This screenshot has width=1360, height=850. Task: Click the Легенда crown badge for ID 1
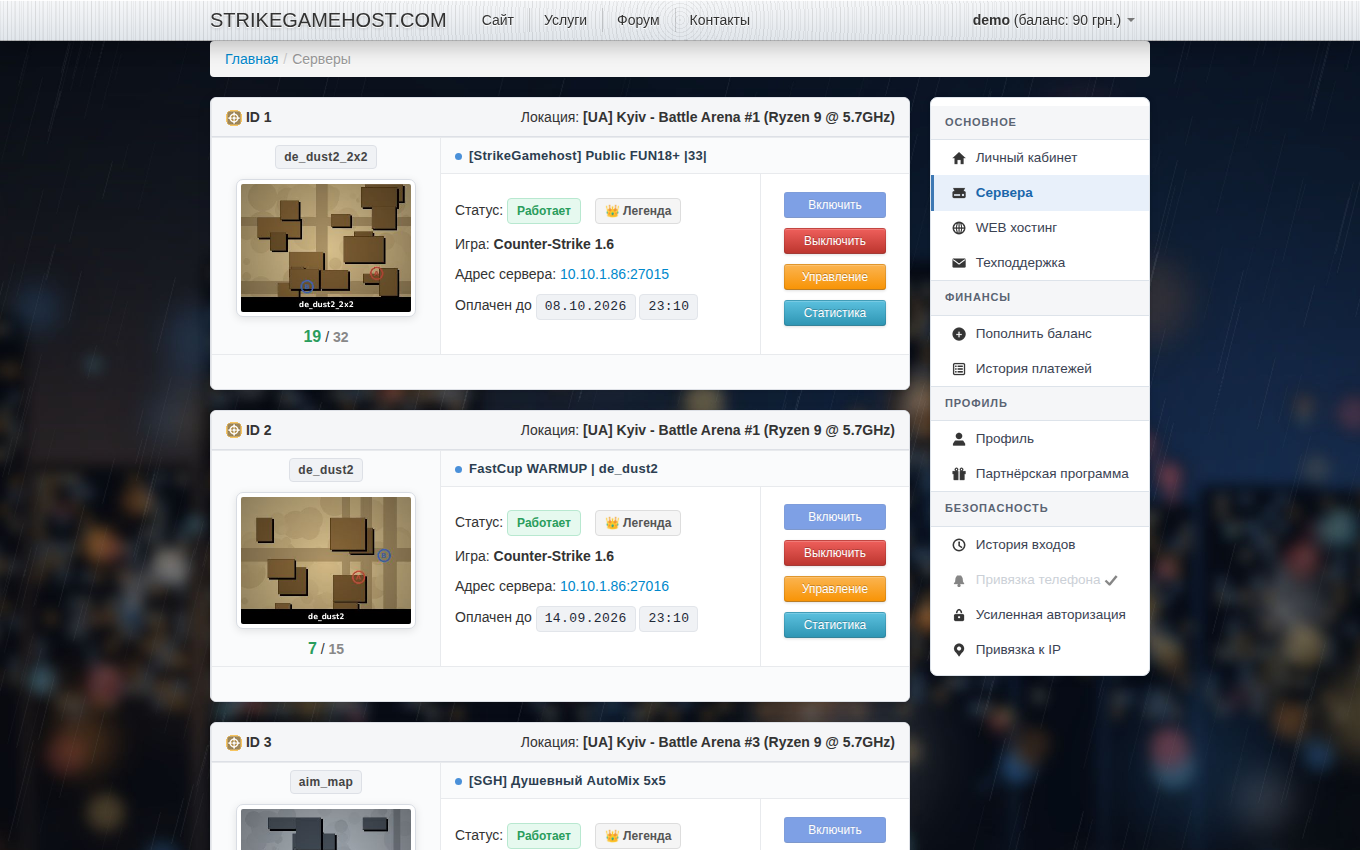click(638, 211)
